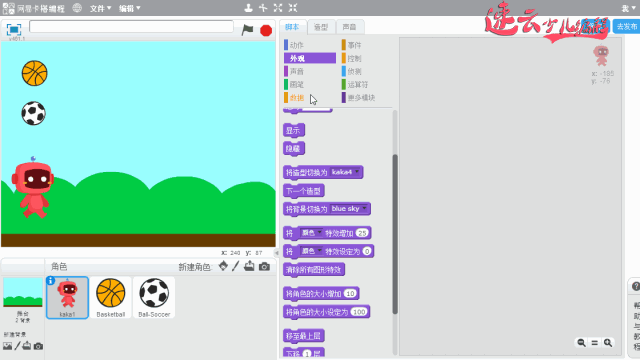Open the 文件 menu
The height and width of the screenshot is (360, 640).
(100, 8)
